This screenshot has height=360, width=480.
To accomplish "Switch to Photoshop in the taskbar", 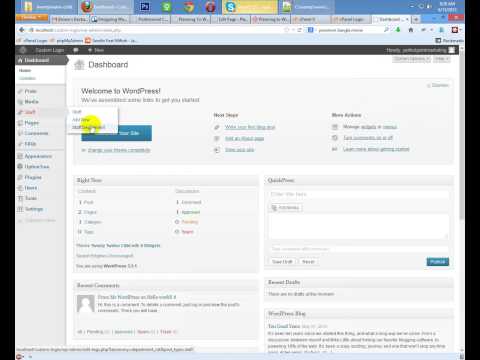I will click(145, 7).
